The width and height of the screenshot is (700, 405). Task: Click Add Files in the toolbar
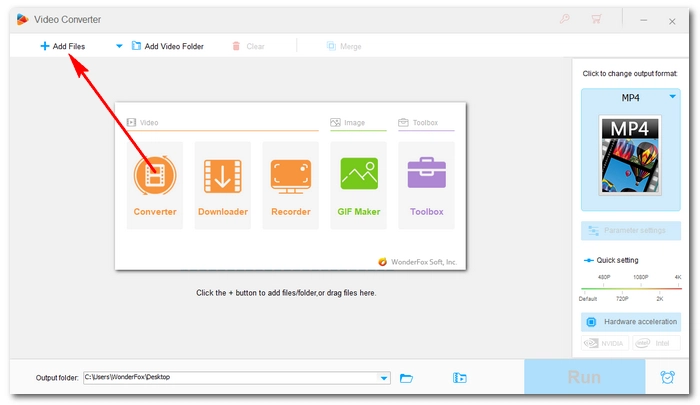[62, 46]
